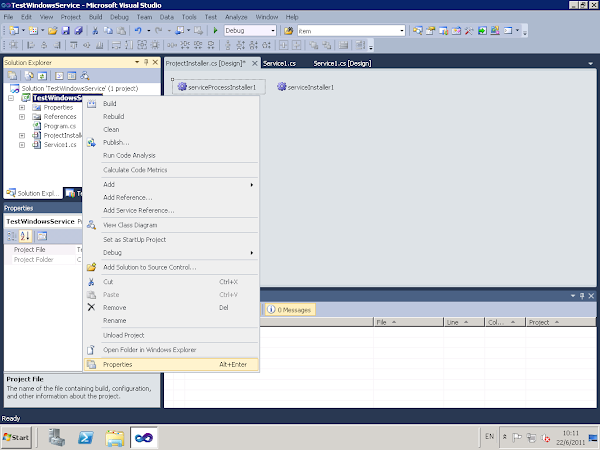Screen dimensions: 600x450
Task: Sort Error List by Line column
Action: pos(464,322)
